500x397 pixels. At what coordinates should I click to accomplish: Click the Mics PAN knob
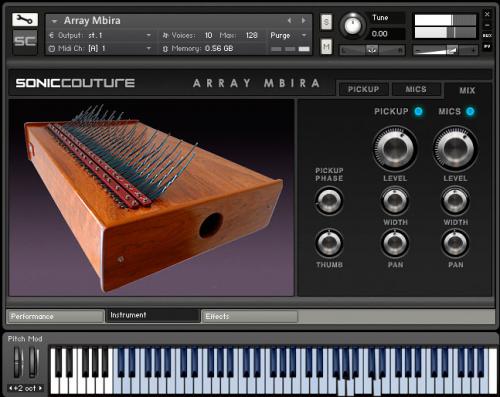(455, 243)
